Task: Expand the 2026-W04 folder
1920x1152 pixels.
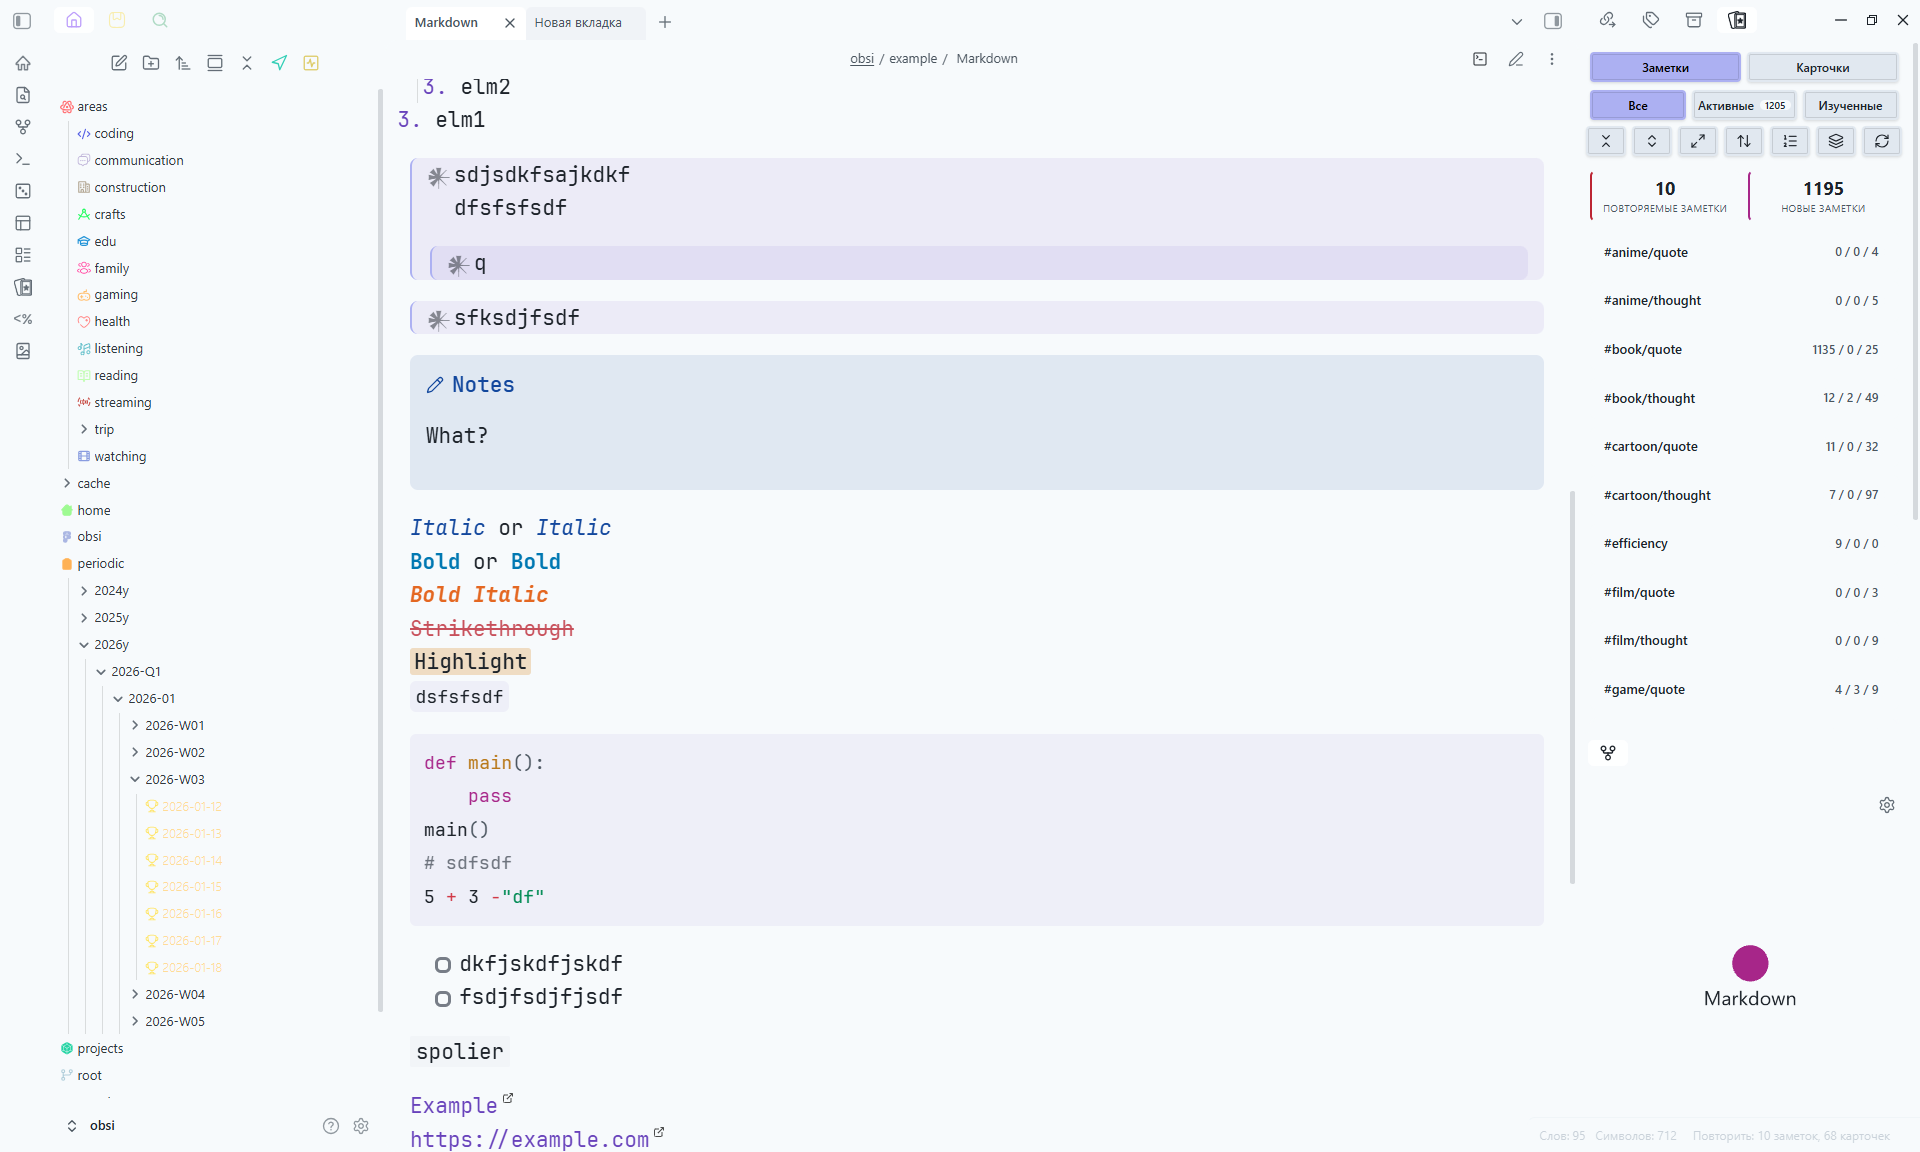Action: 135,994
